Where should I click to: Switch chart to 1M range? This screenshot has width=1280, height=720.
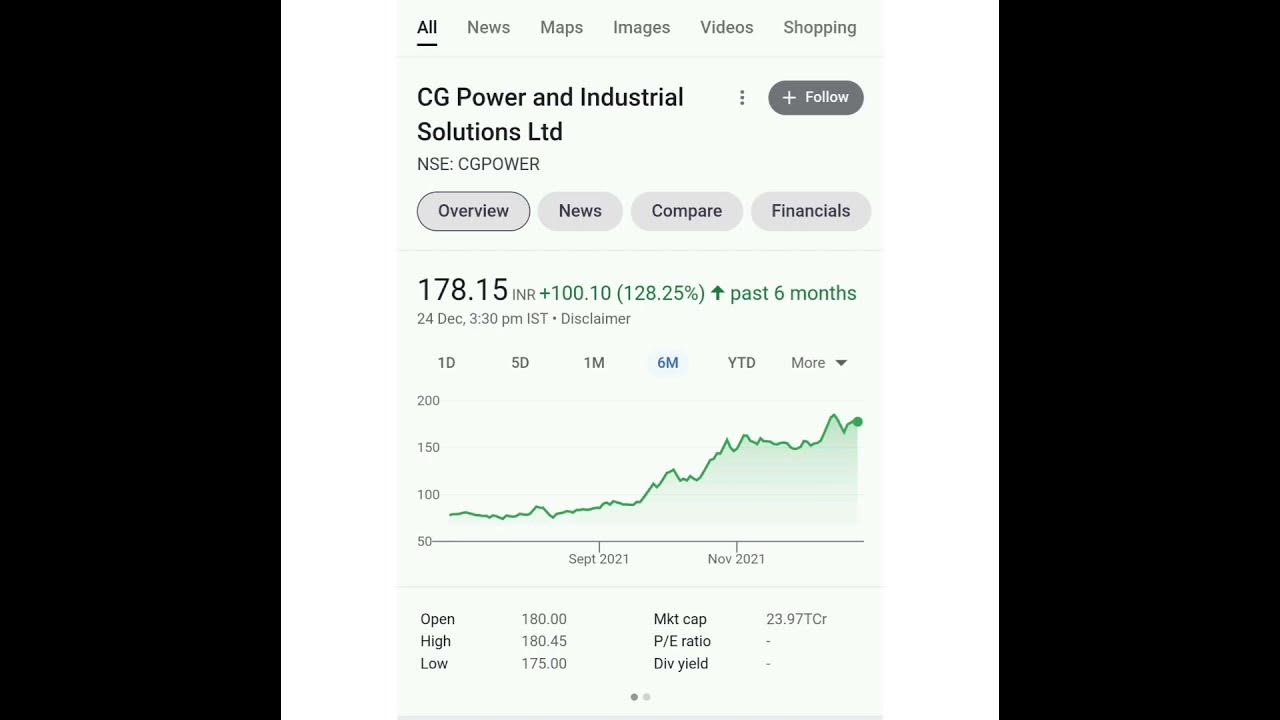point(594,363)
